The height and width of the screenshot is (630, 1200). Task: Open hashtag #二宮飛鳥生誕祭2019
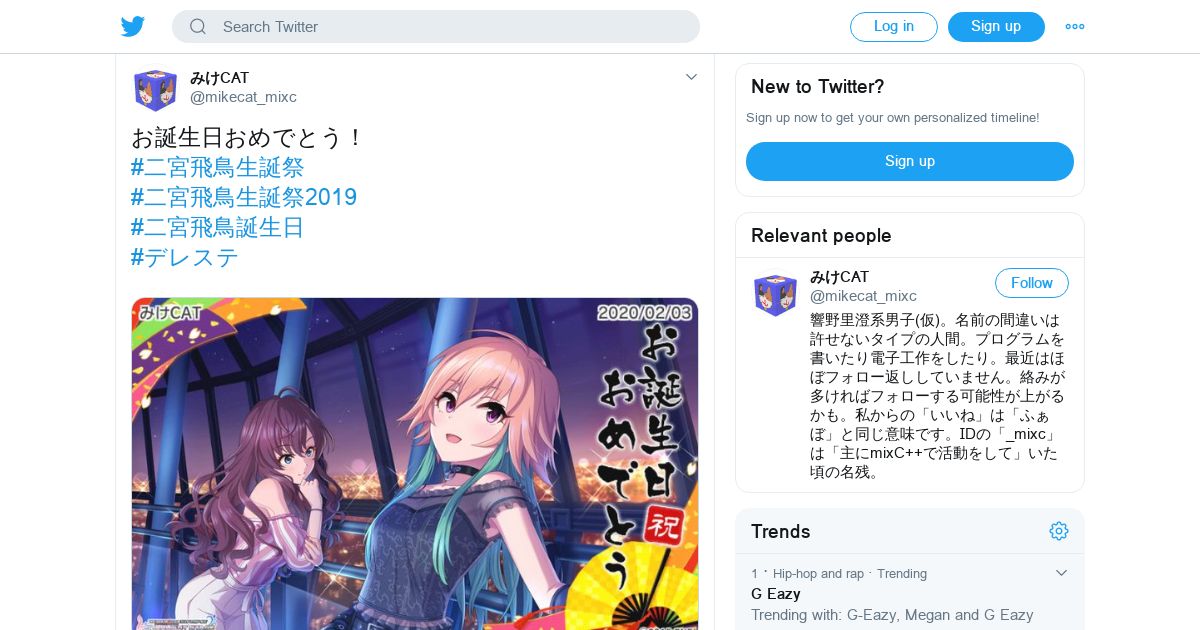point(244,197)
